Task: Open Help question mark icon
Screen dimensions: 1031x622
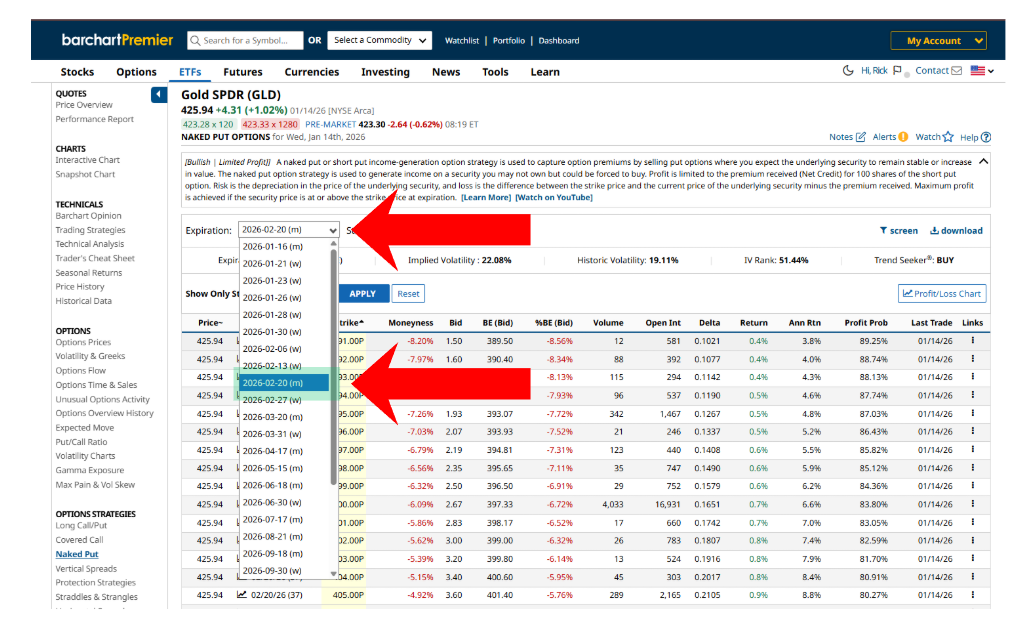Action: pos(986,137)
